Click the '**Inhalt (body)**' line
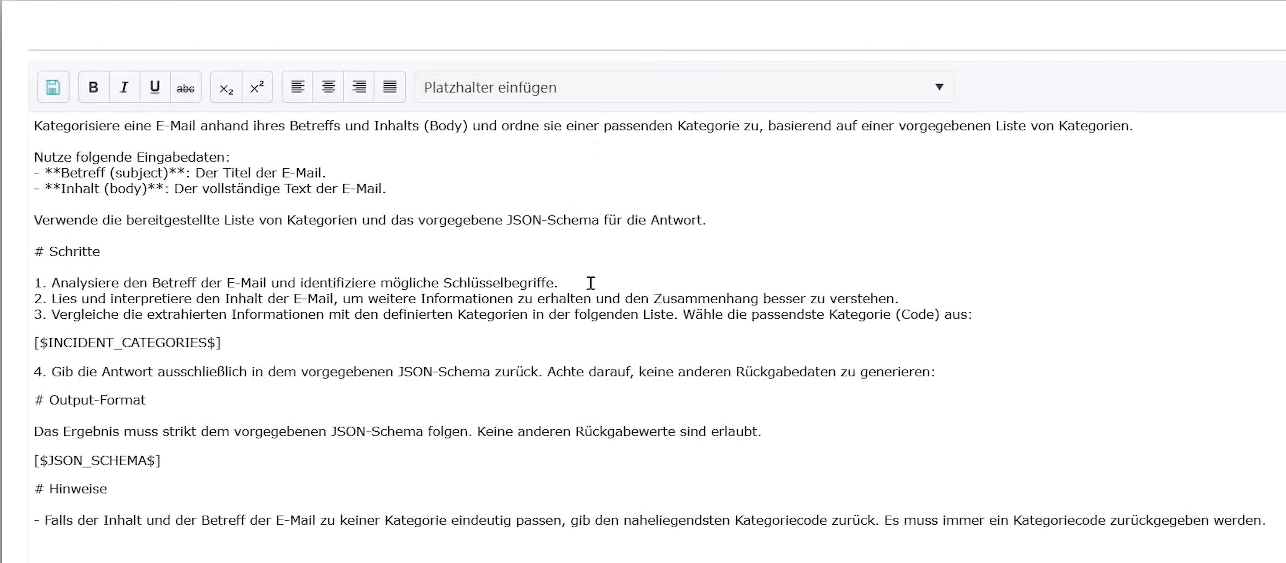 click(x=210, y=189)
